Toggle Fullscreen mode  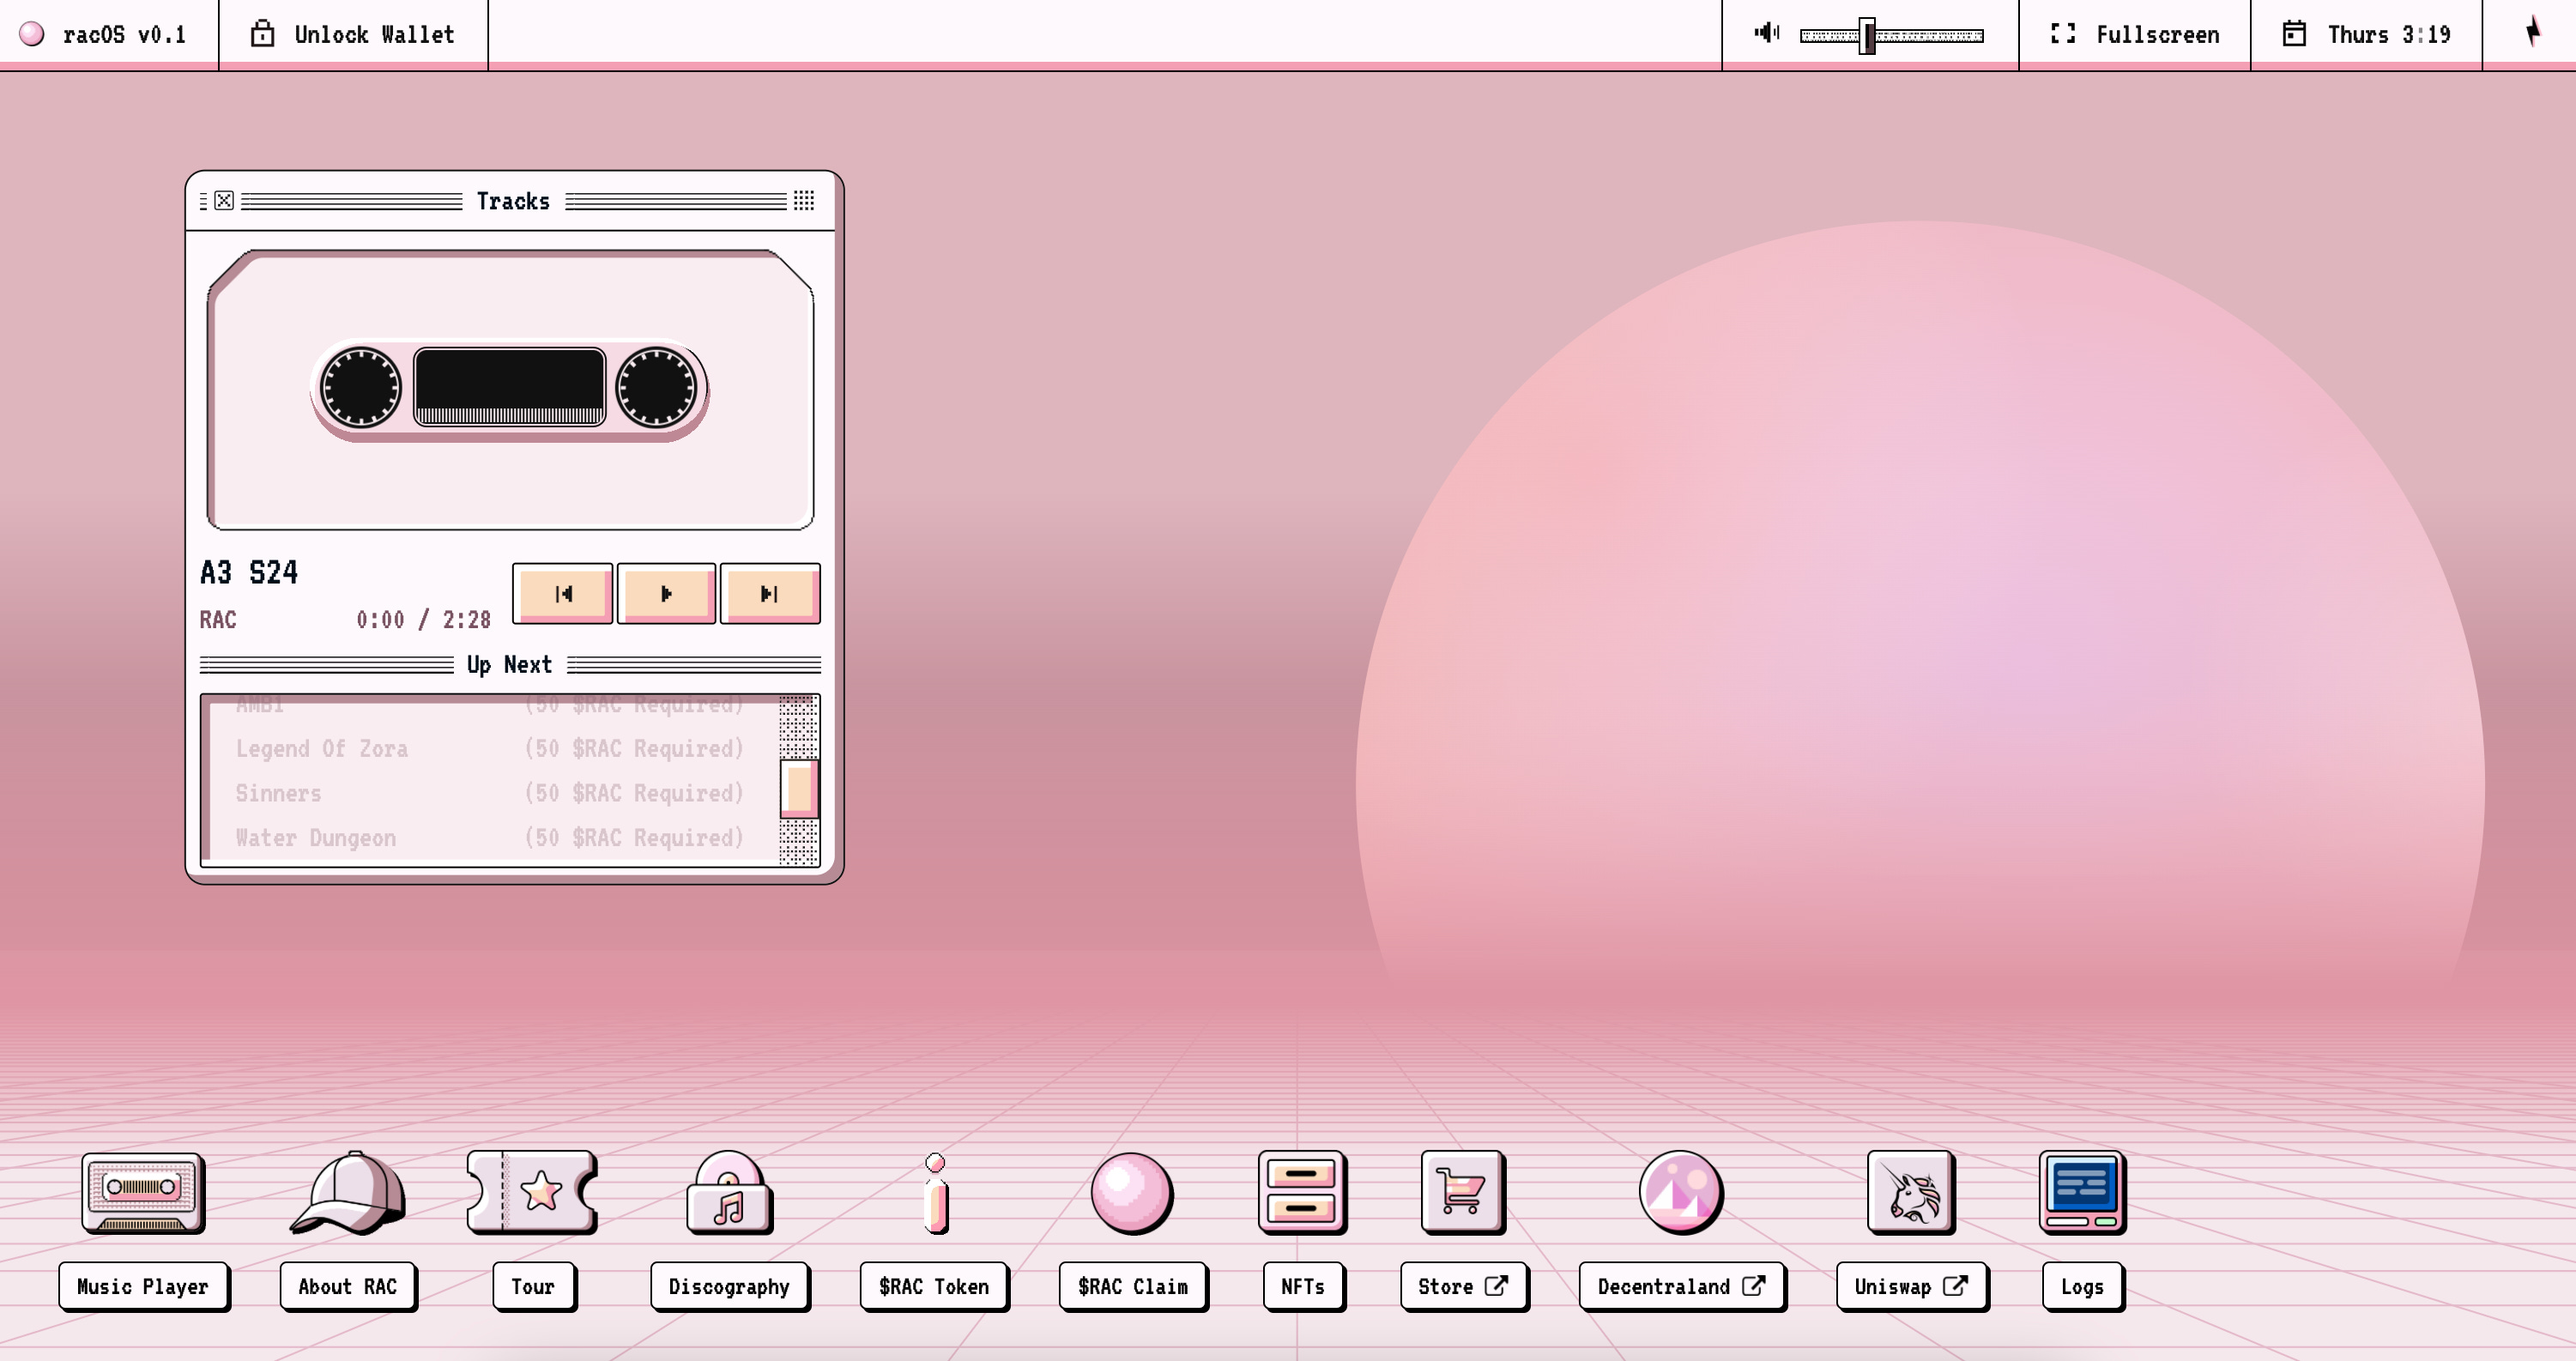coord(2134,34)
